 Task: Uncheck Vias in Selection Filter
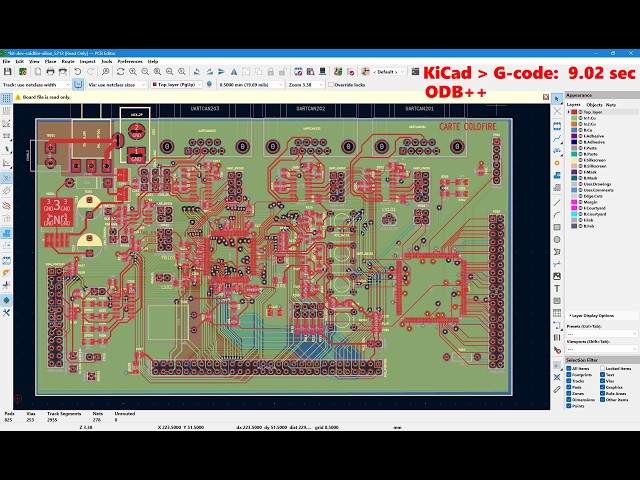[602, 381]
